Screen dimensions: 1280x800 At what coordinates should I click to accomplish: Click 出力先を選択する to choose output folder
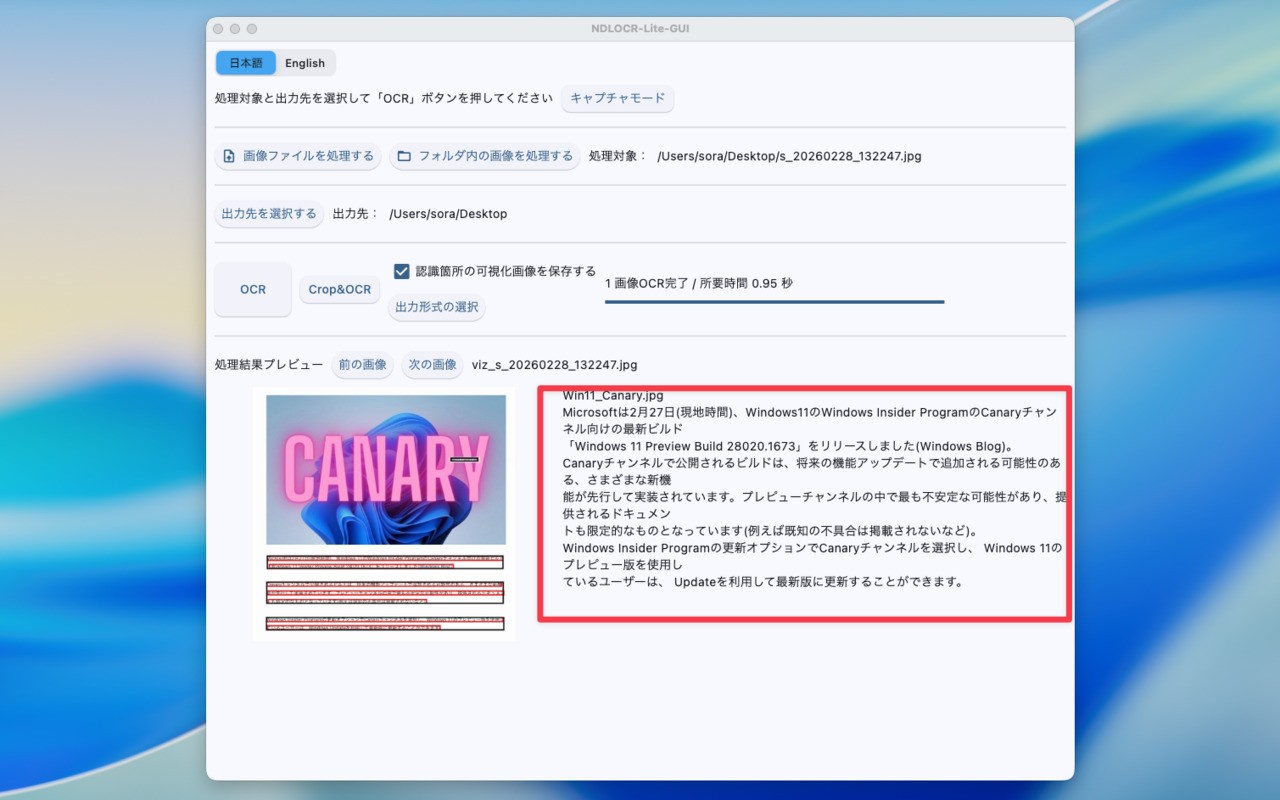pos(269,214)
